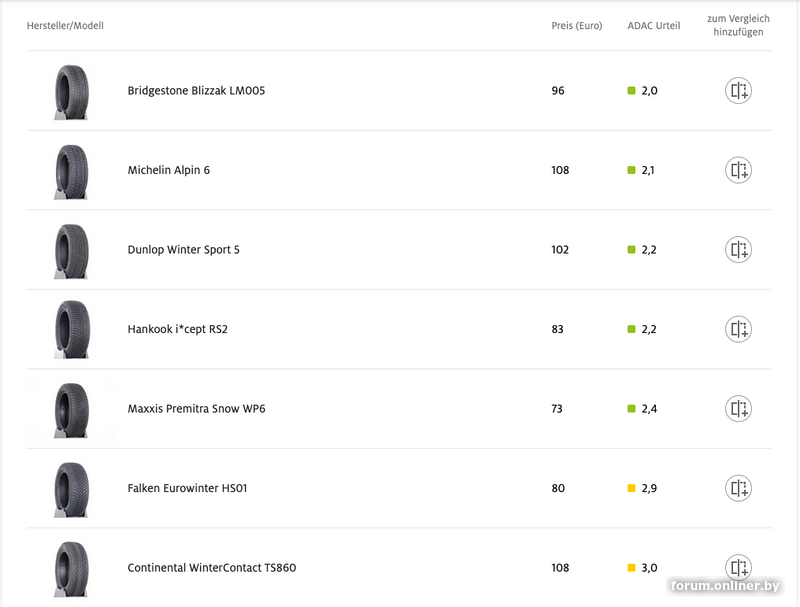Click green rating indicator for Bridgestone
800x607 pixels.
tap(632, 91)
